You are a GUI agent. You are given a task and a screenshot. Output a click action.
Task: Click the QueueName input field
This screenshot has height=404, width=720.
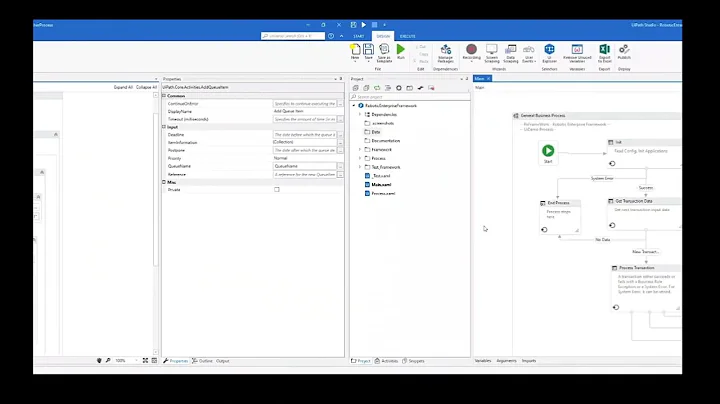pyautogui.click(x=305, y=166)
